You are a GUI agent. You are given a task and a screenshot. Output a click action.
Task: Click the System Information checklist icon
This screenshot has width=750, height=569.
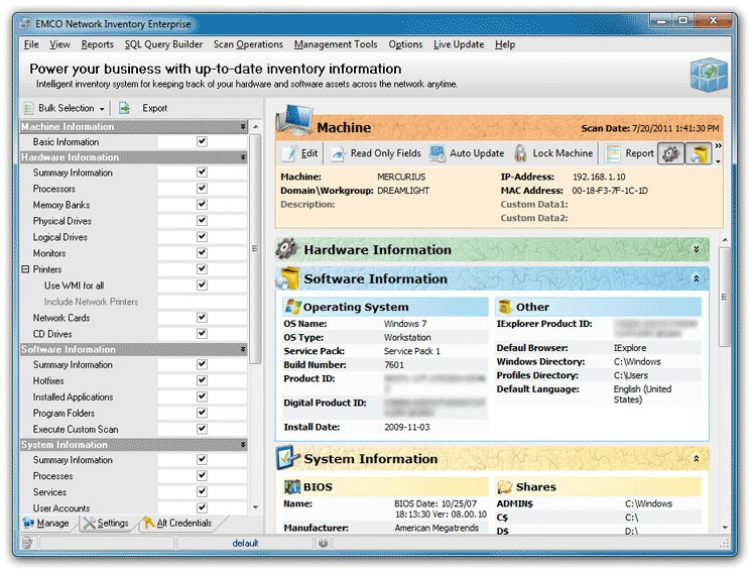[x=288, y=458]
